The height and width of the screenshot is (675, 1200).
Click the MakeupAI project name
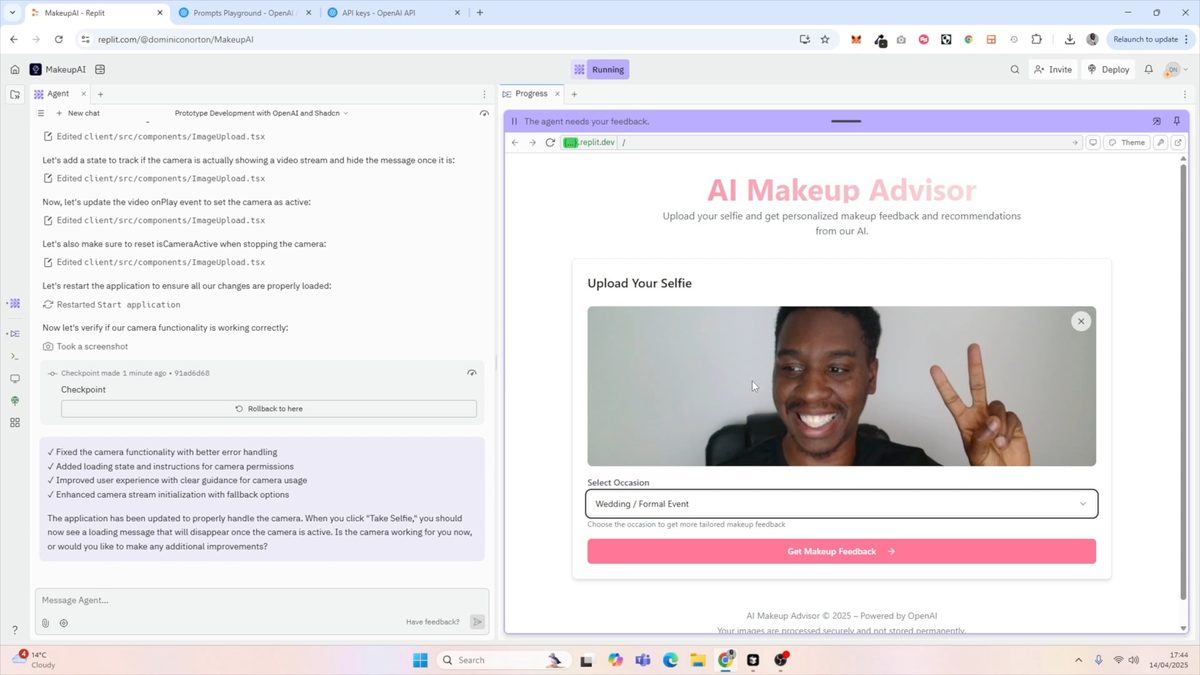click(x=65, y=69)
